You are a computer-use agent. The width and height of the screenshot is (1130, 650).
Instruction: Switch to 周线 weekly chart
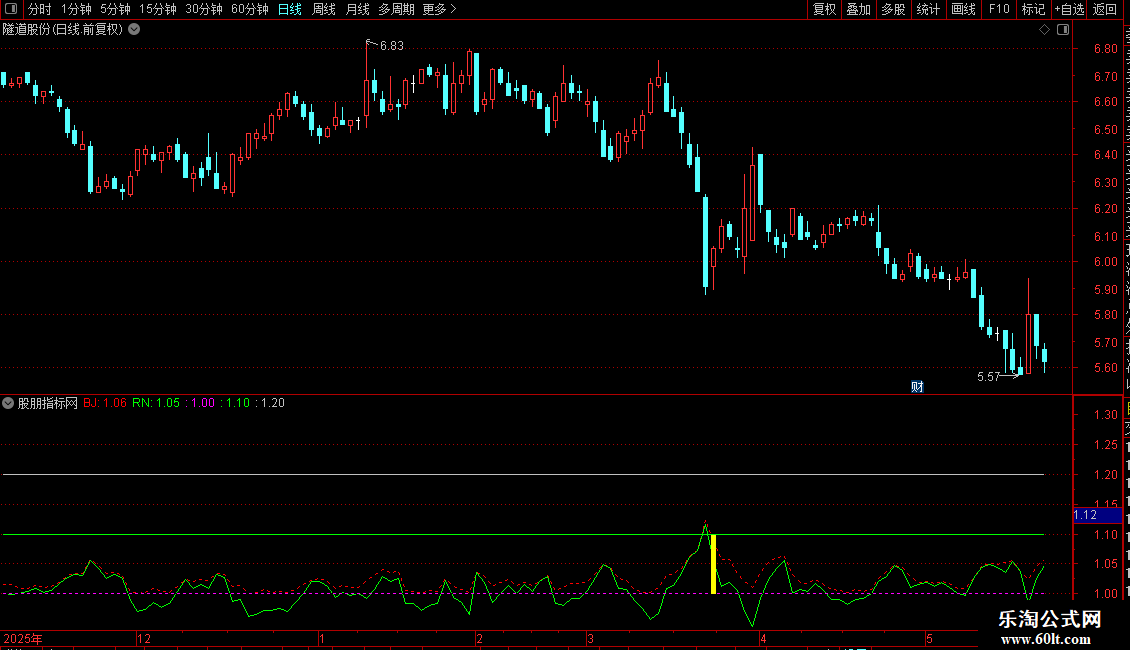[x=324, y=9]
